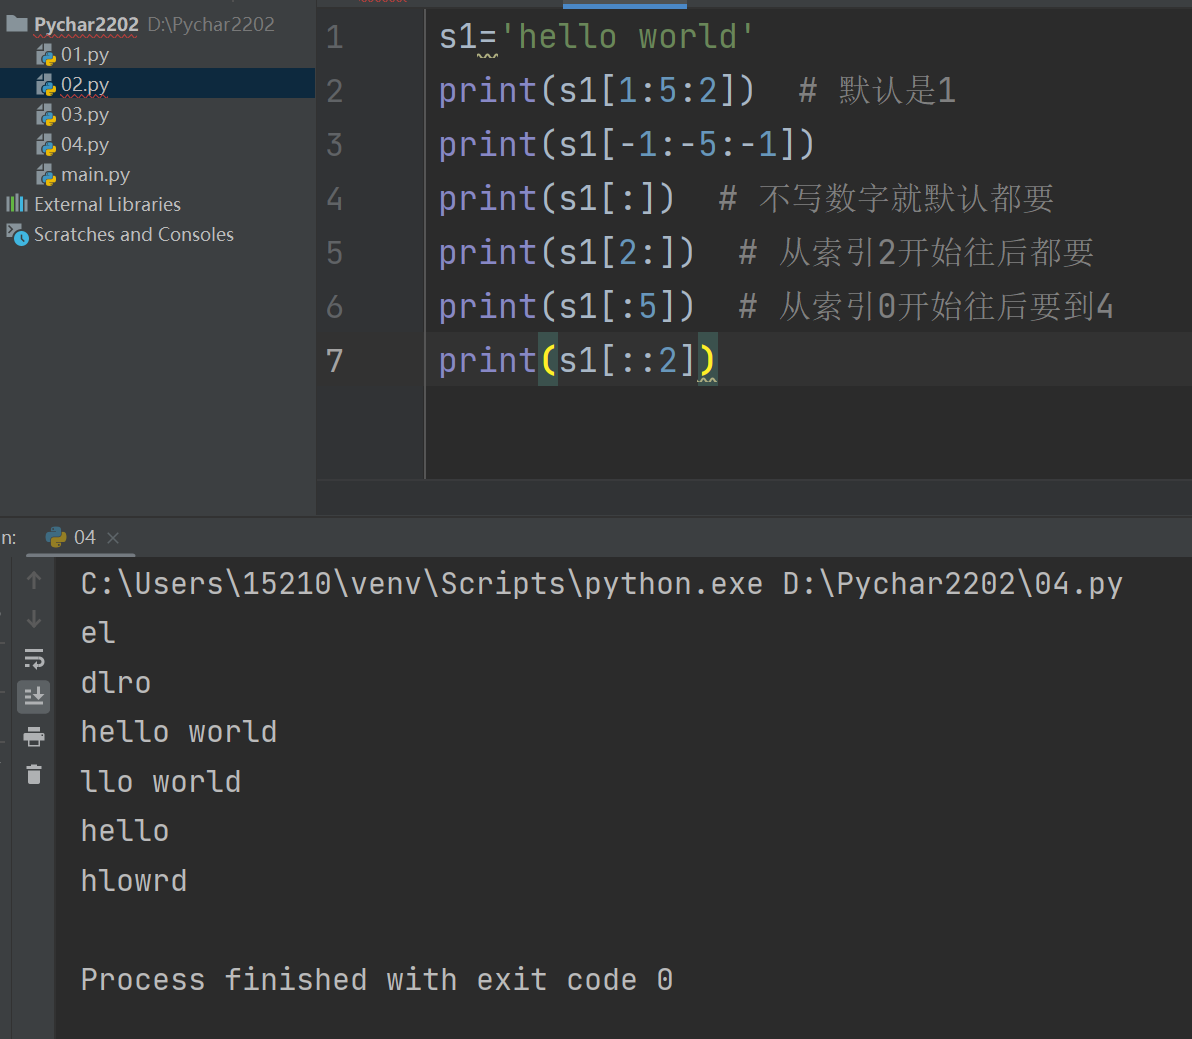Image resolution: width=1192 pixels, height=1039 pixels.
Task: Expand Scratches and Consoles node
Action: [x=133, y=235]
